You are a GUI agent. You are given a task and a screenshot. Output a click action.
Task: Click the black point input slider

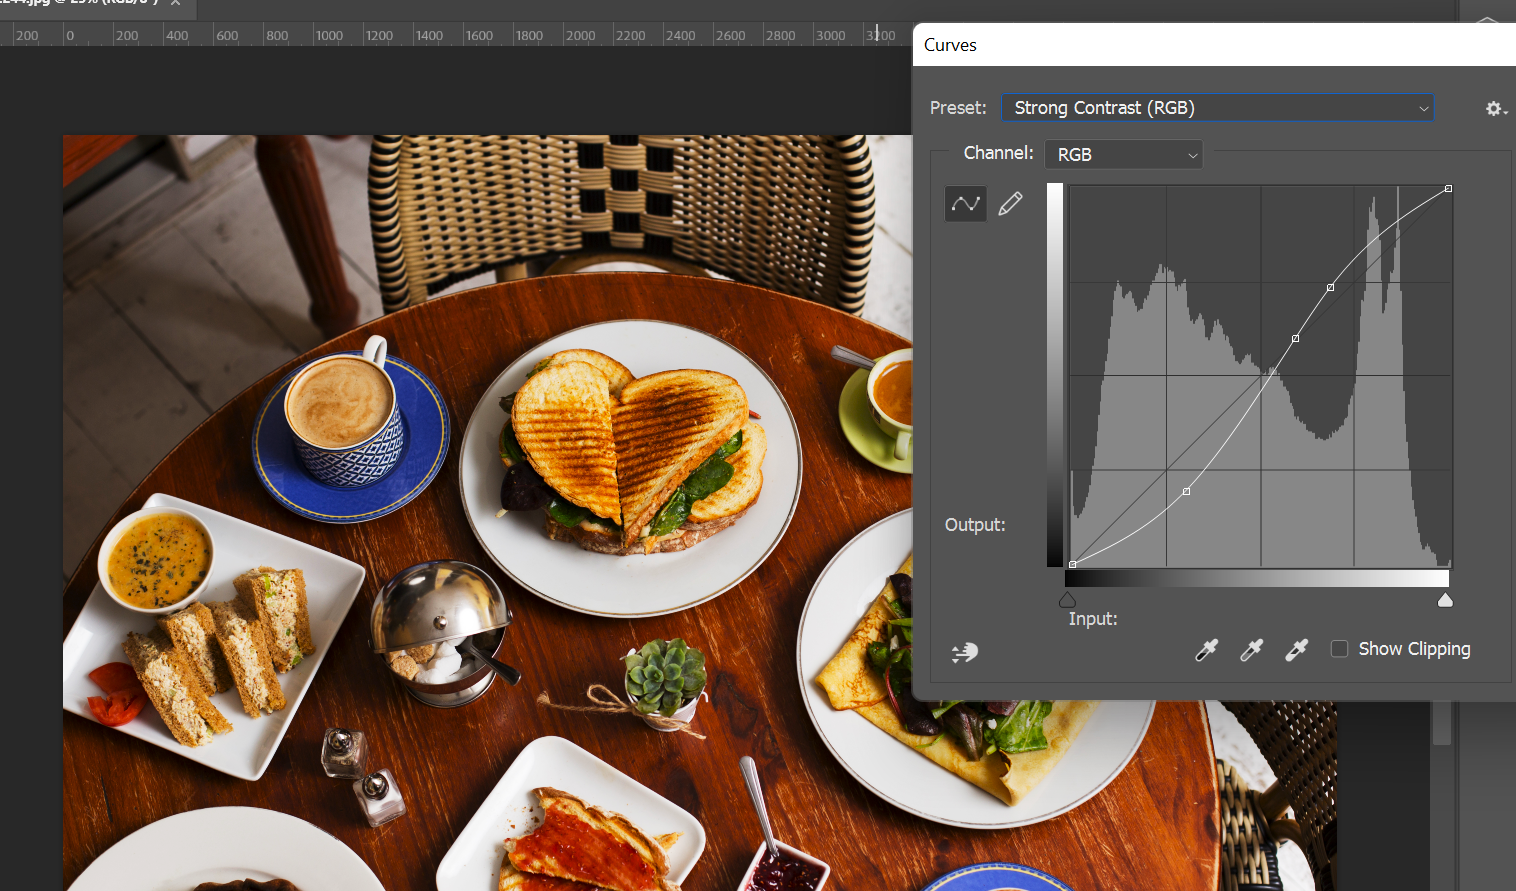click(x=1067, y=600)
